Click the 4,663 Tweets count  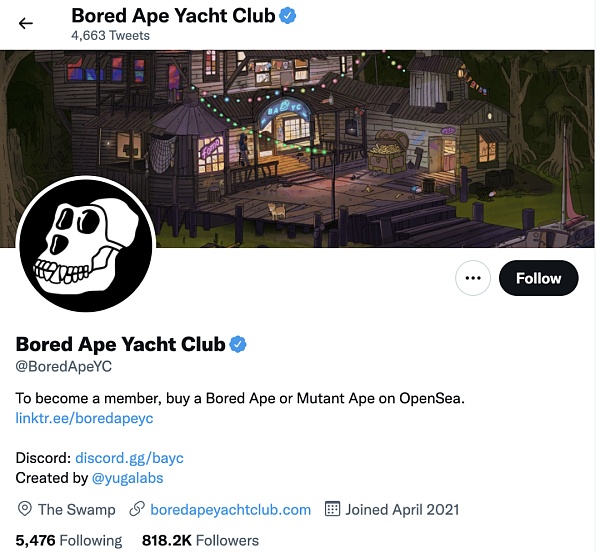pos(110,36)
